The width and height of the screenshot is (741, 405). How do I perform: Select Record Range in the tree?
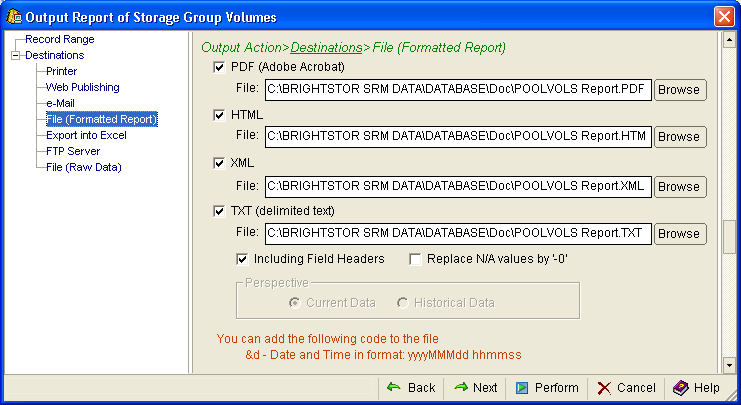[60, 39]
